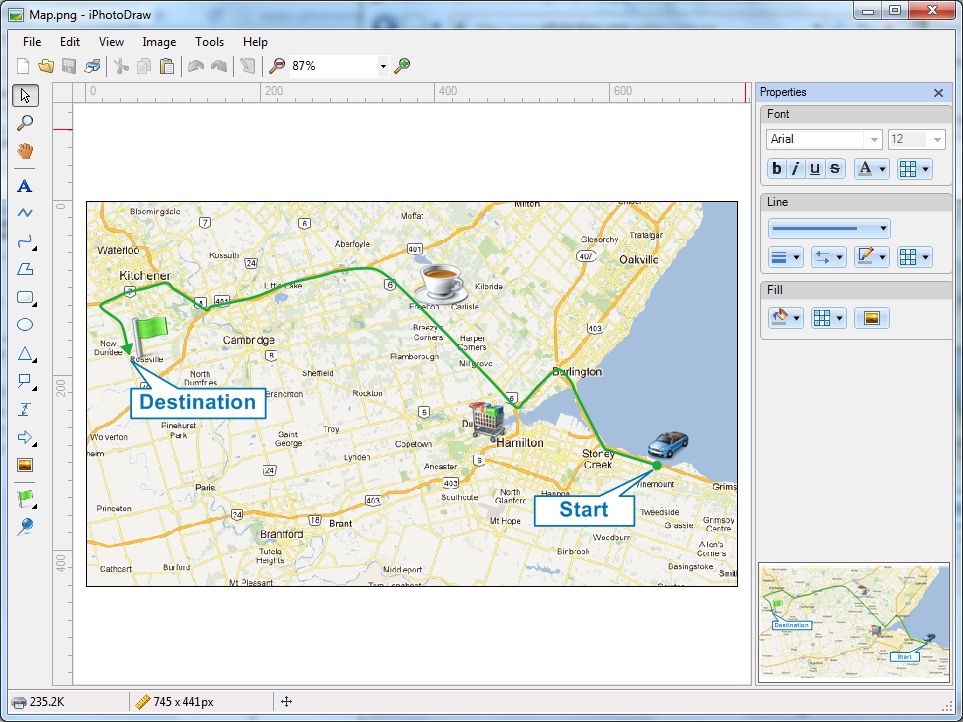Pick the curved connector tool
963x722 pixels.
pyautogui.click(x=25, y=241)
